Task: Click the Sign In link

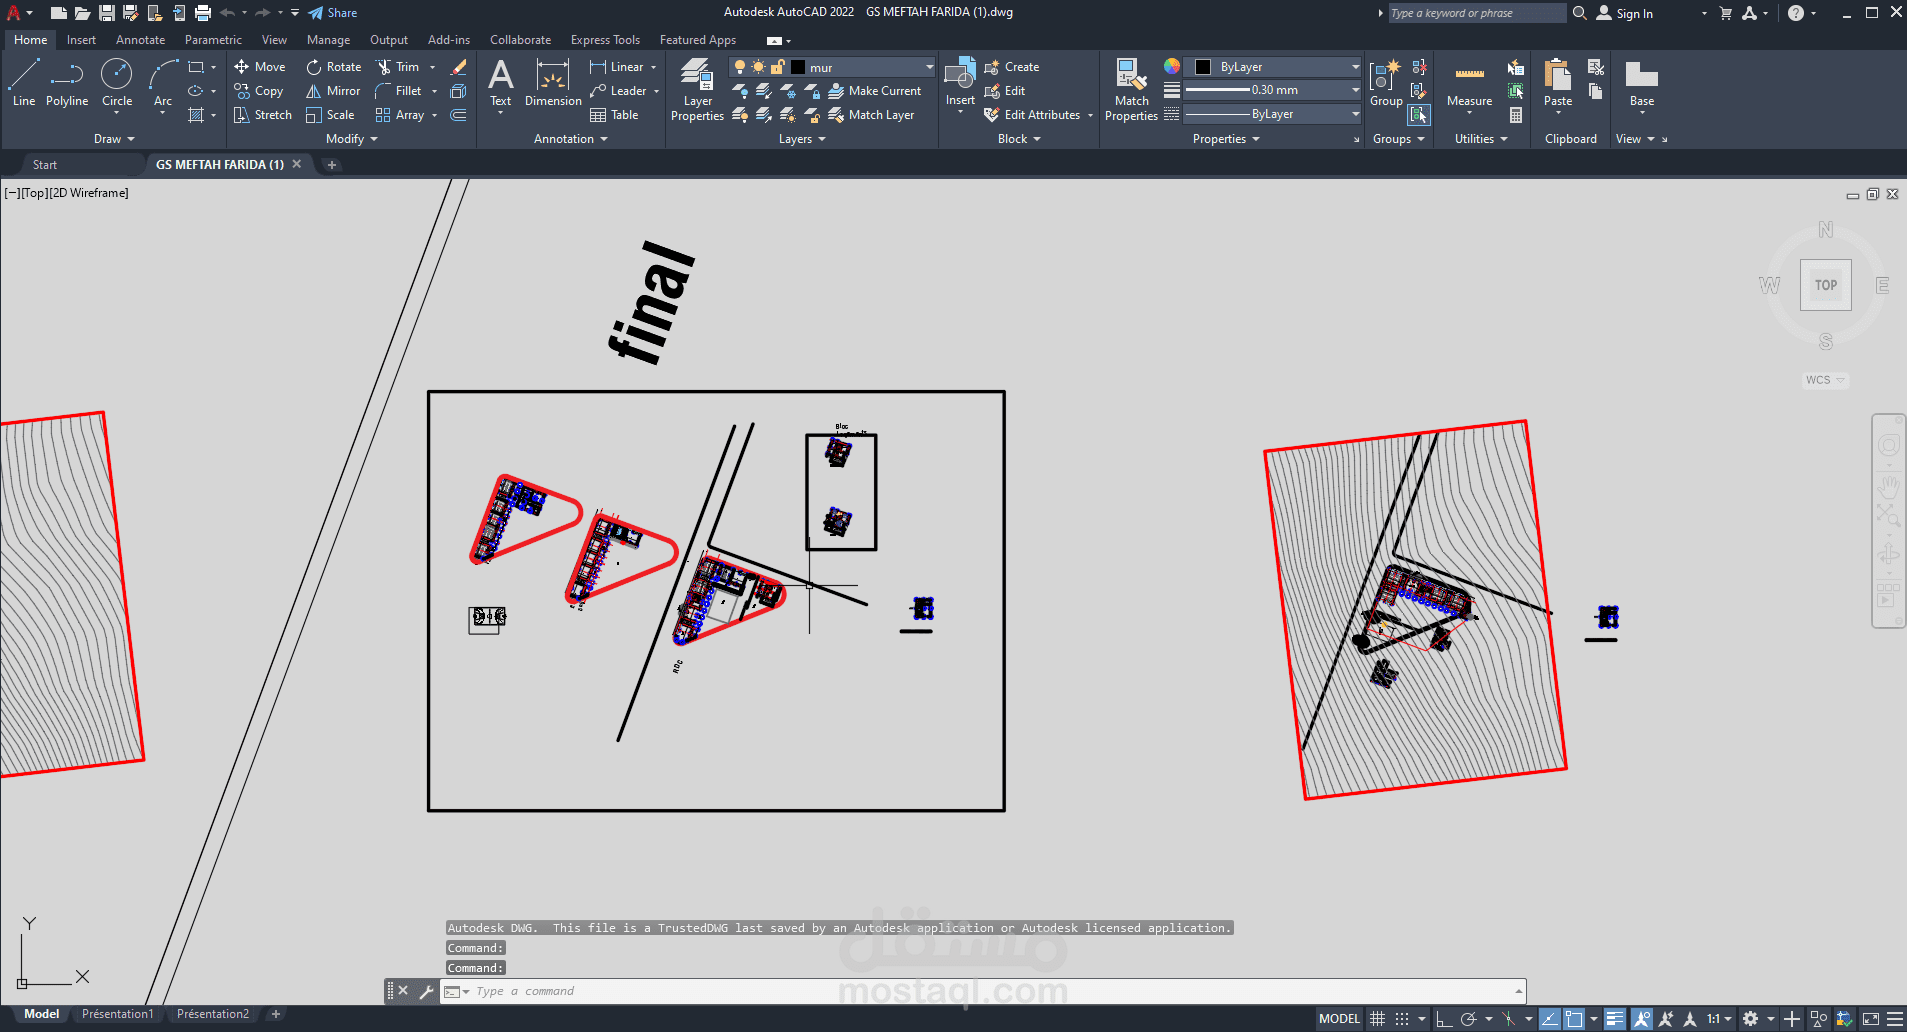Action: point(1635,14)
